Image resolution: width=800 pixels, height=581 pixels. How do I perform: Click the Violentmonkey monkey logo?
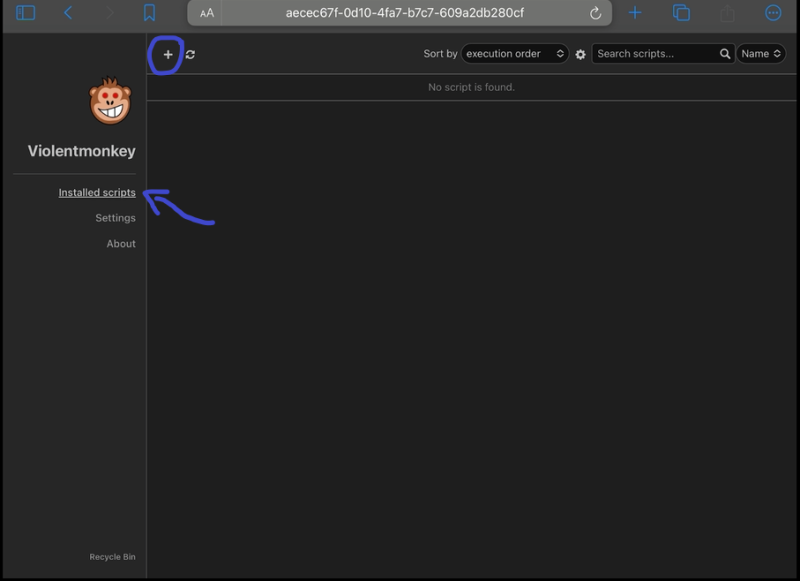(x=110, y=101)
